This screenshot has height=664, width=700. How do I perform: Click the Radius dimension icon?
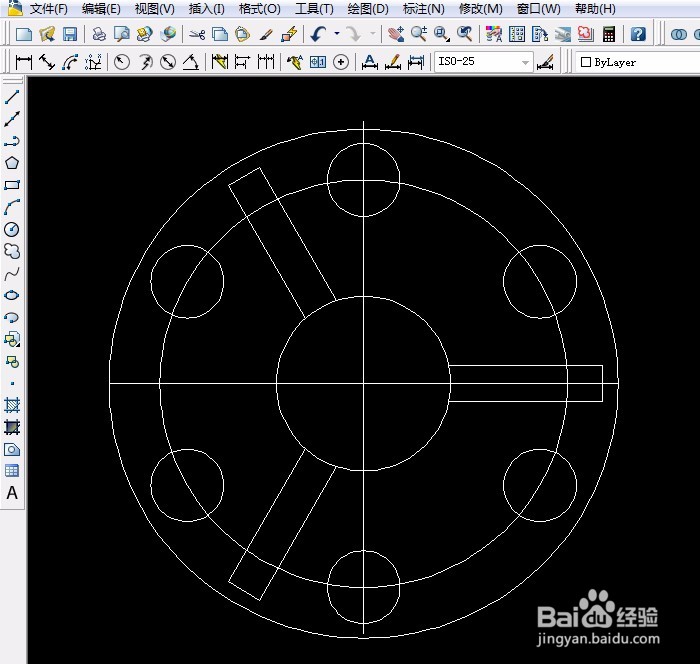[121, 62]
